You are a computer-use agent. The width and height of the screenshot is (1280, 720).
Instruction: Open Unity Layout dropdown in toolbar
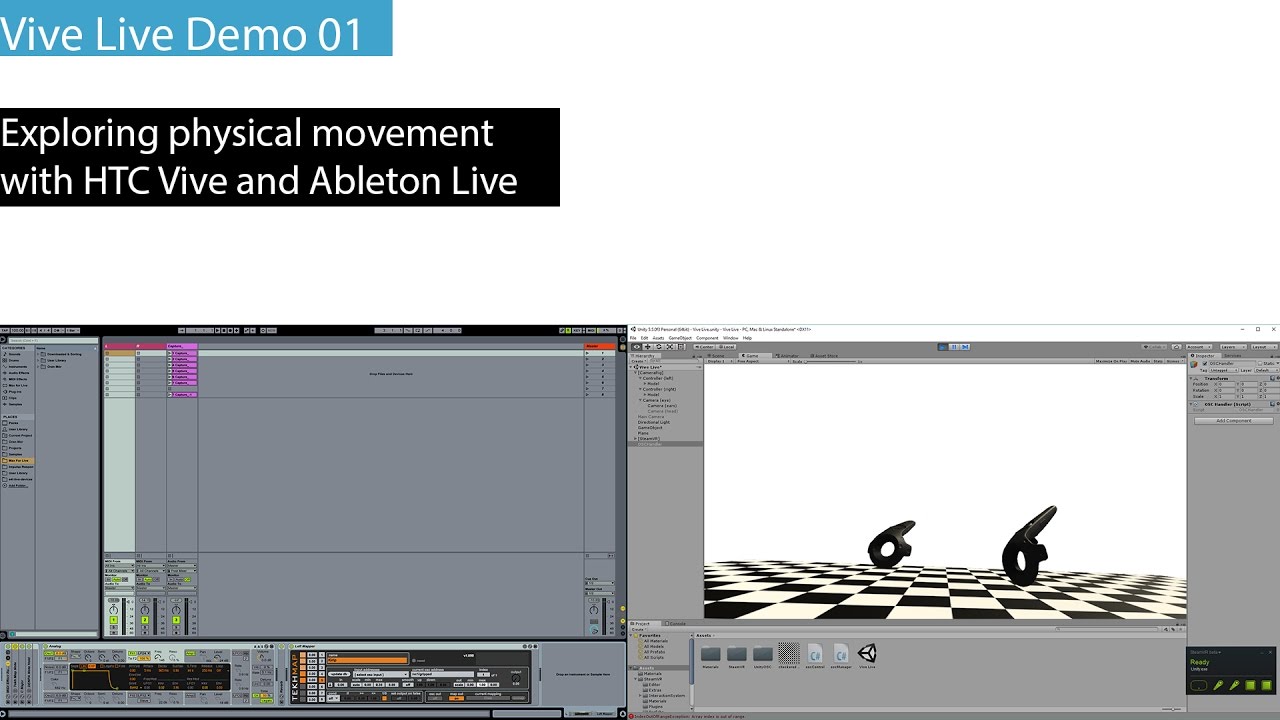pos(1263,347)
